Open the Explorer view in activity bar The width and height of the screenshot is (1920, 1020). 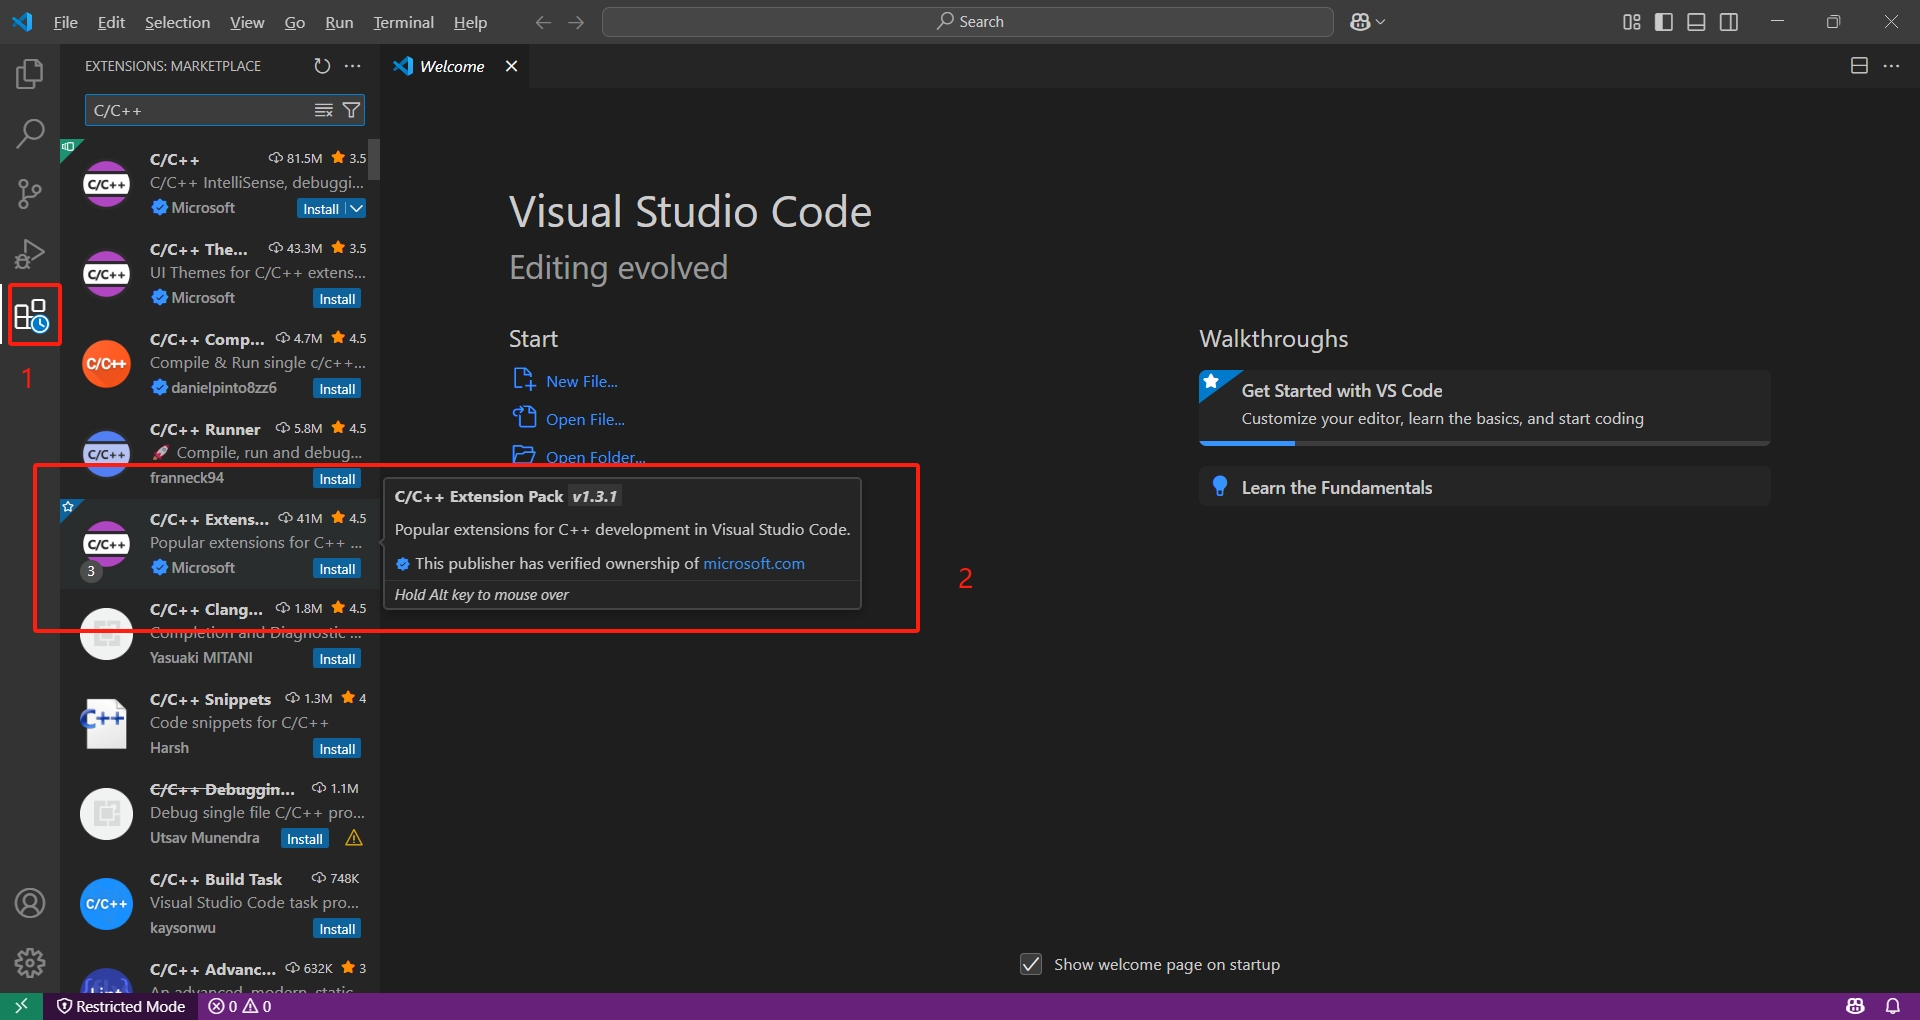pos(30,74)
